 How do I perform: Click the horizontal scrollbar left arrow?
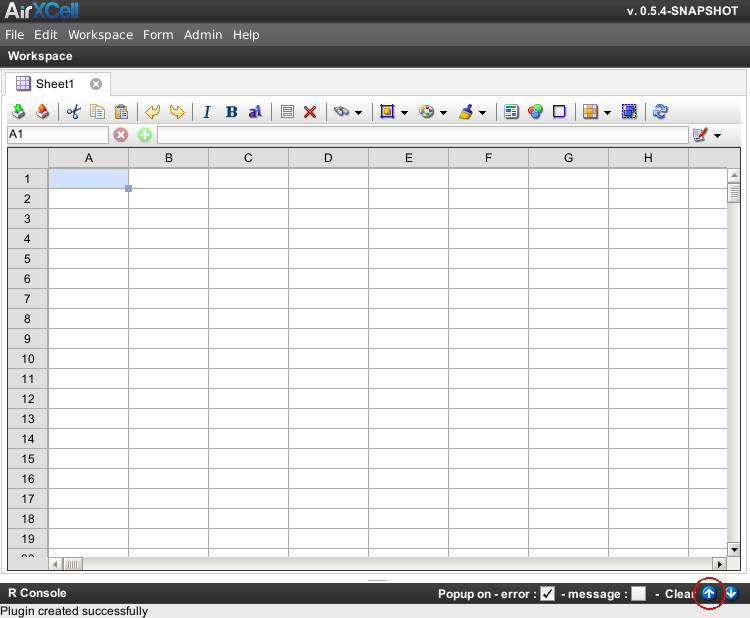(55, 564)
